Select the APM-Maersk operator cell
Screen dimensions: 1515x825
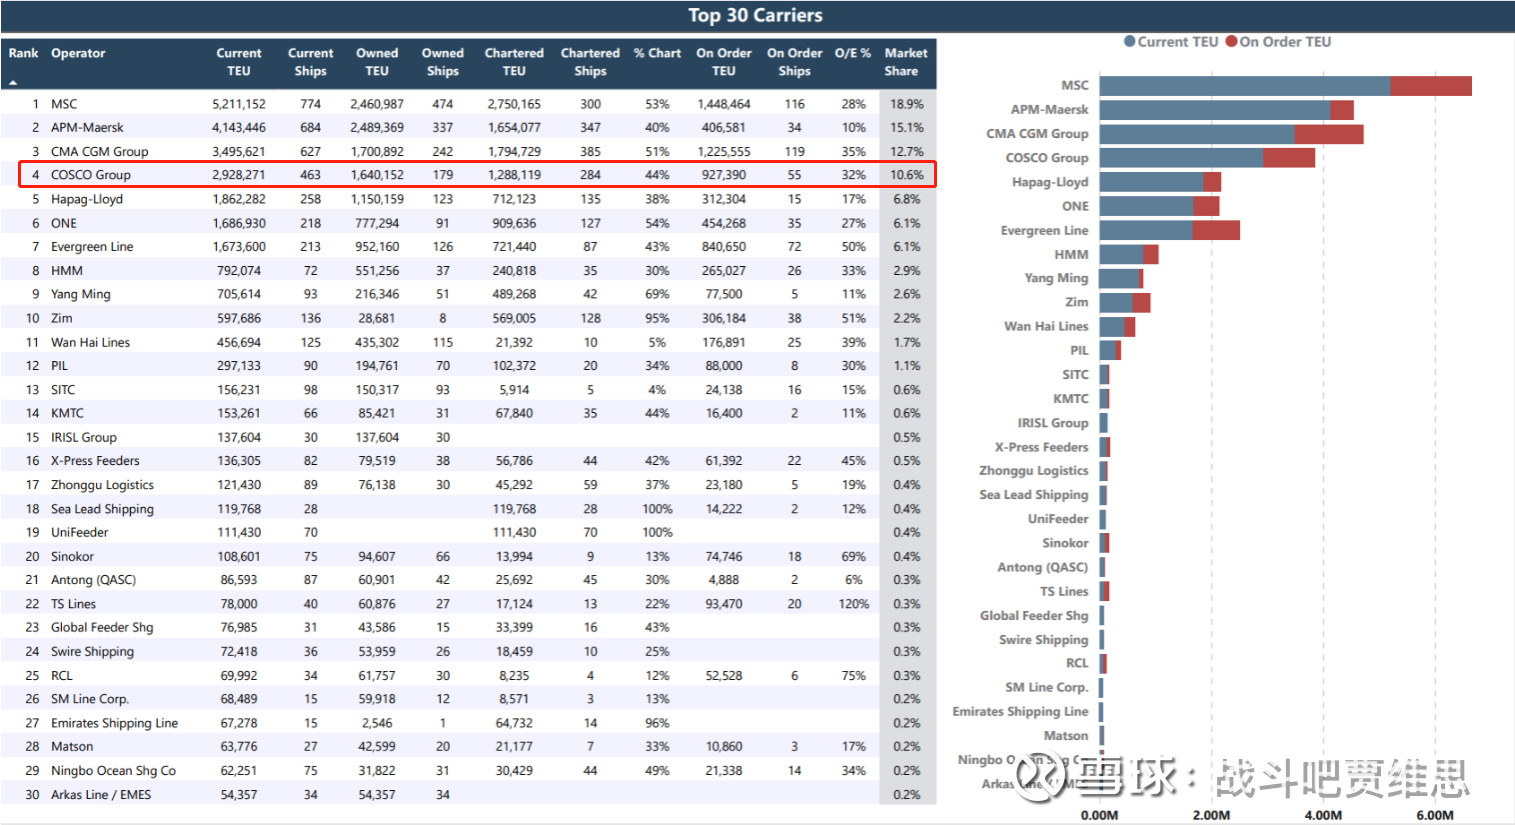[x=88, y=128]
